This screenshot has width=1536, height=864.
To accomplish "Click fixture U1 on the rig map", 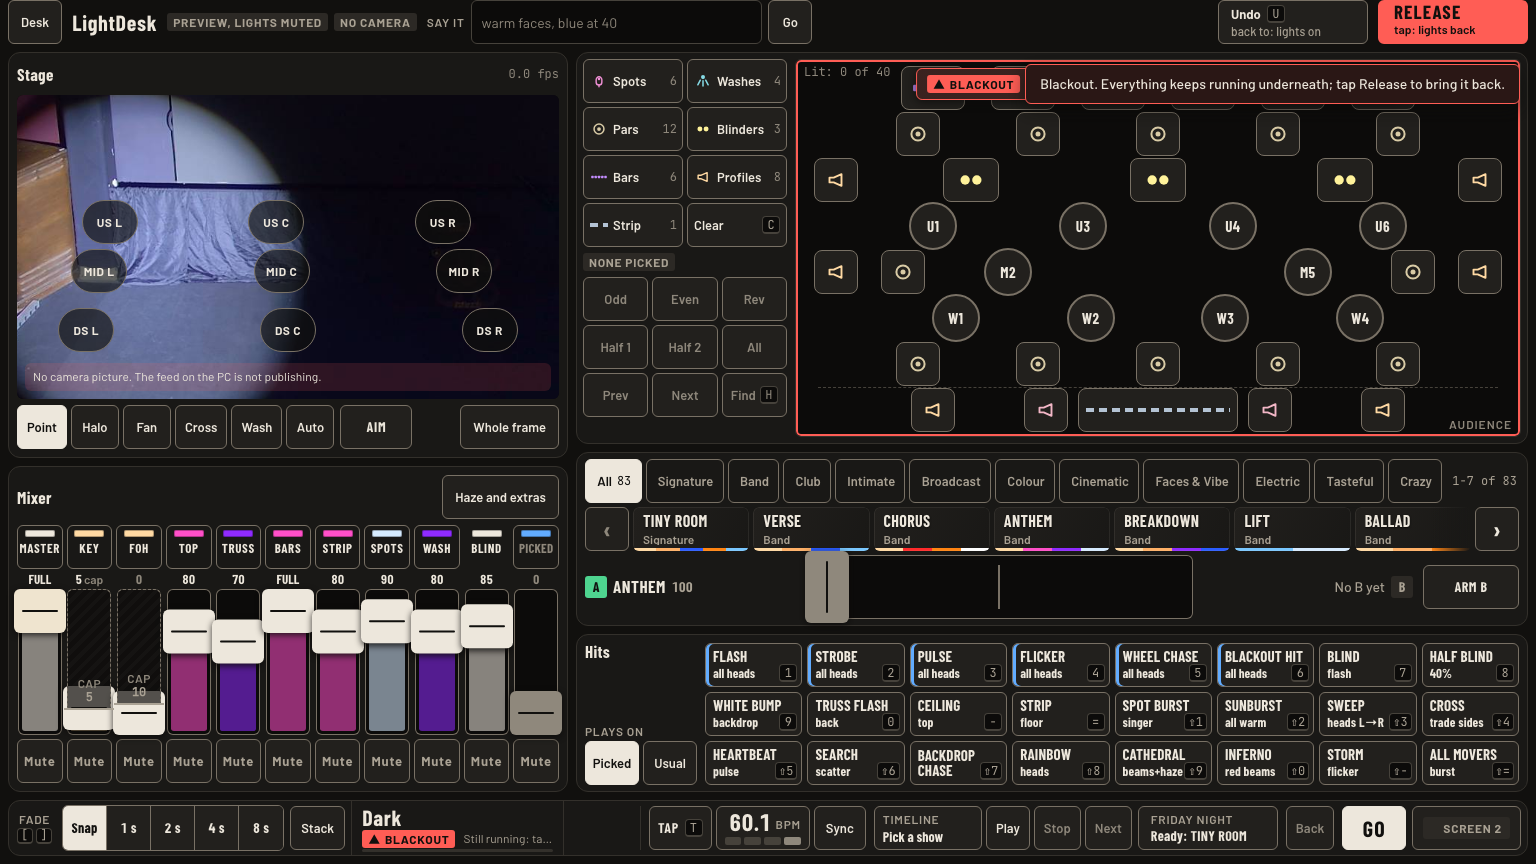I will (933, 227).
